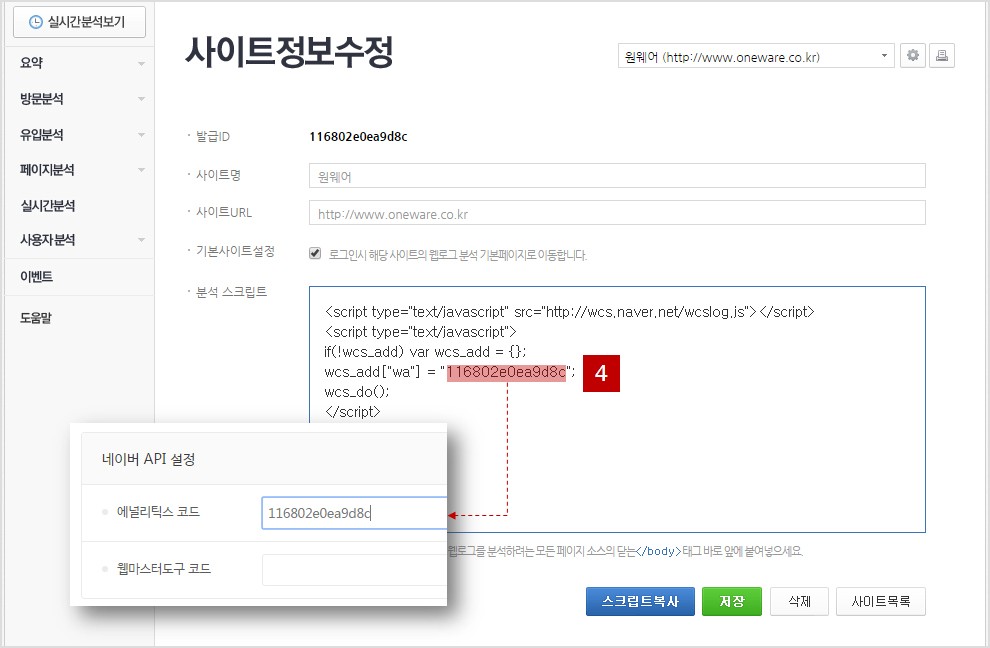Image resolution: width=990 pixels, height=648 pixels.
Task: Click the 분석 스크립트 field label
Action: coord(231,292)
